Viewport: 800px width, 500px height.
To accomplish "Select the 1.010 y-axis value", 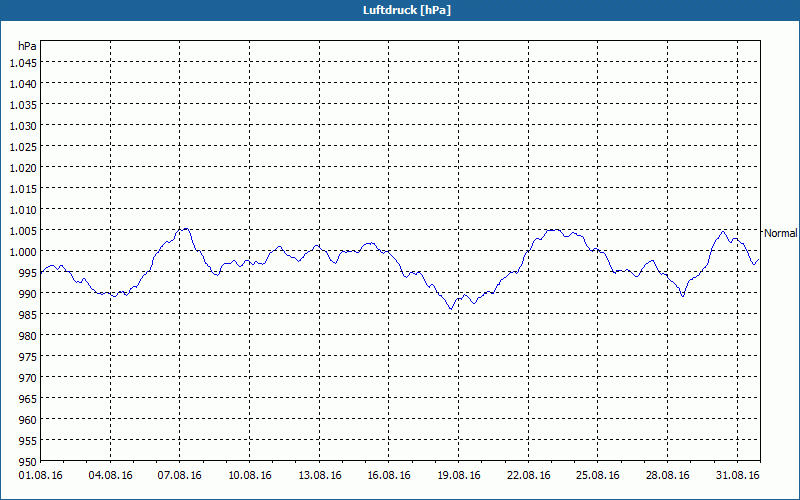I will [23, 210].
